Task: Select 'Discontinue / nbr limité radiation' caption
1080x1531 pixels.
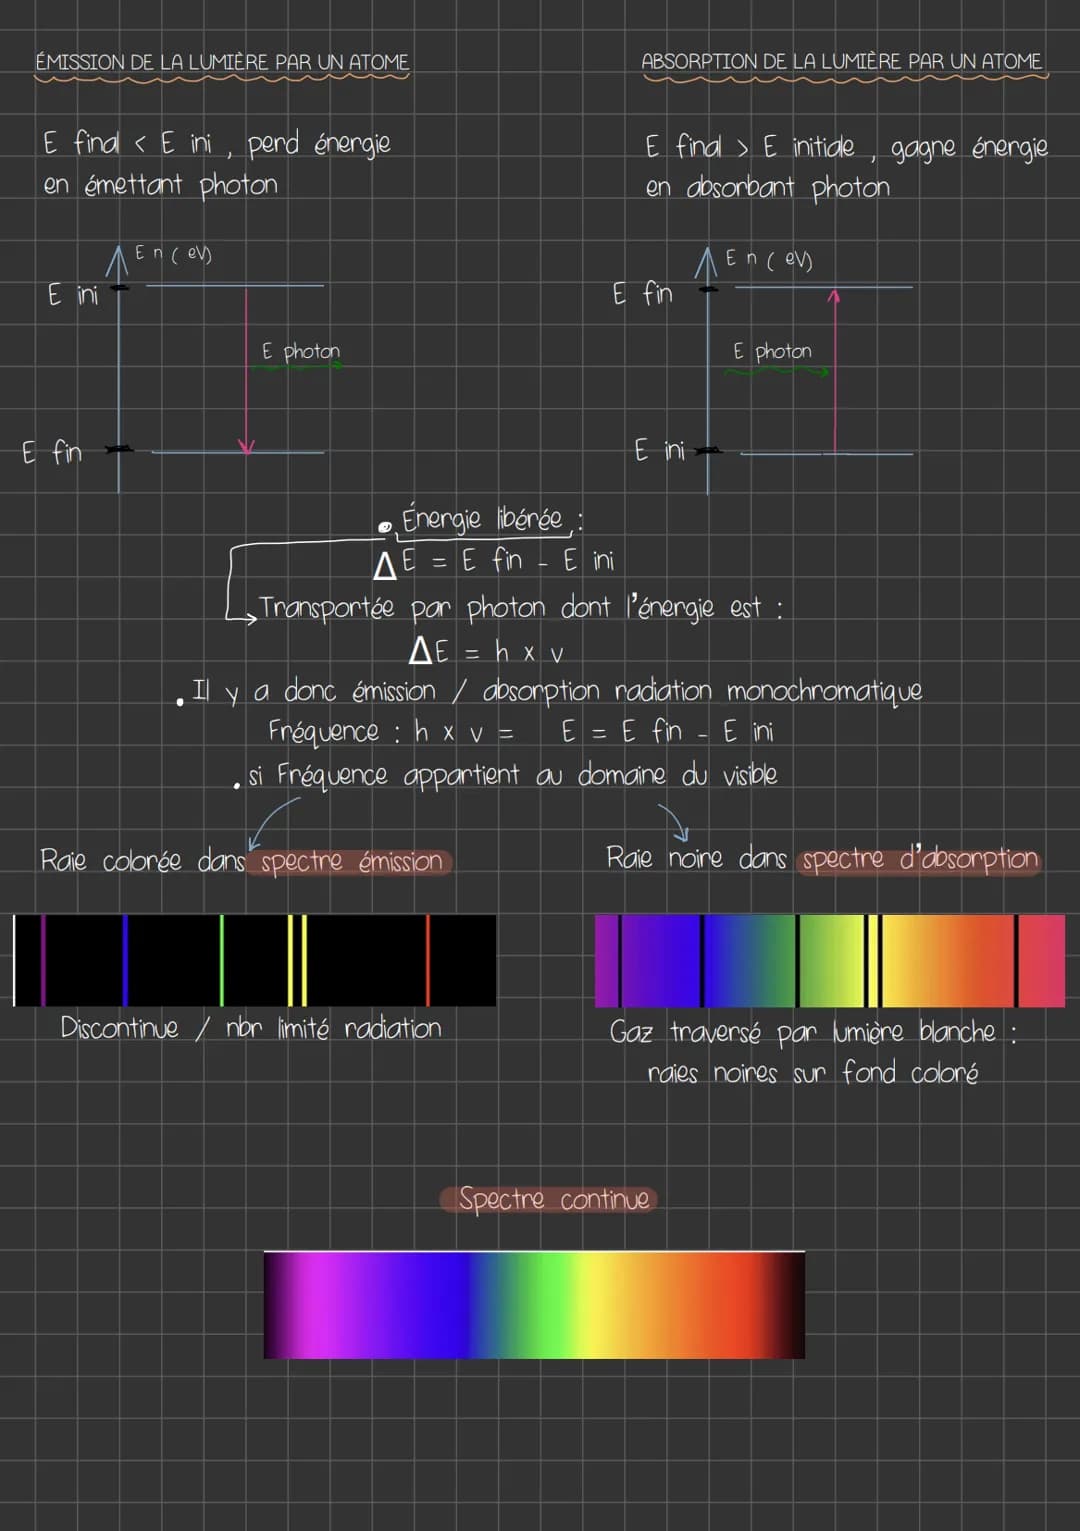Action: pyautogui.click(x=251, y=1028)
